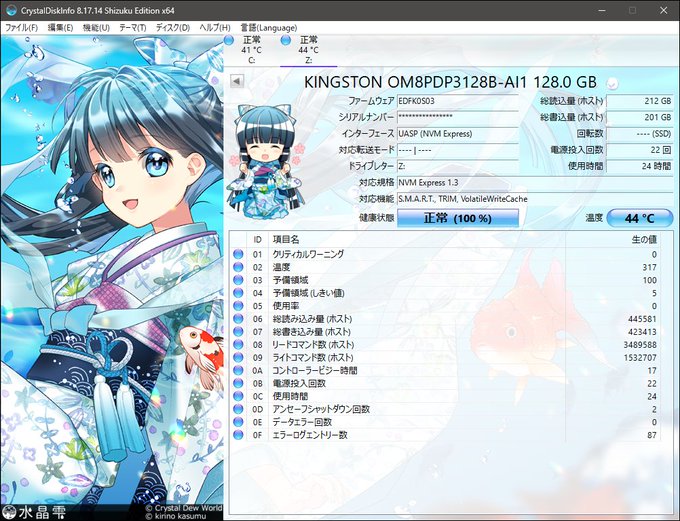
Task: Click the status orb for 総書き込み量 (ホスト) row
Action: [x=238, y=332]
